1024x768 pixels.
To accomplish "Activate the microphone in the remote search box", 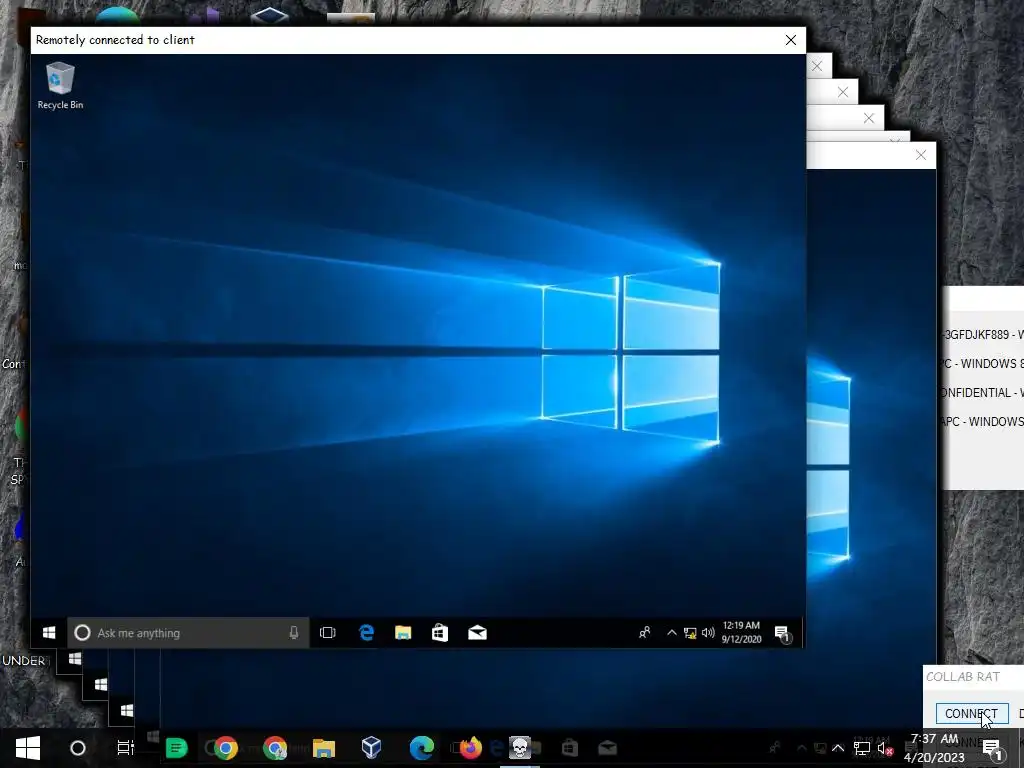I will (x=294, y=633).
